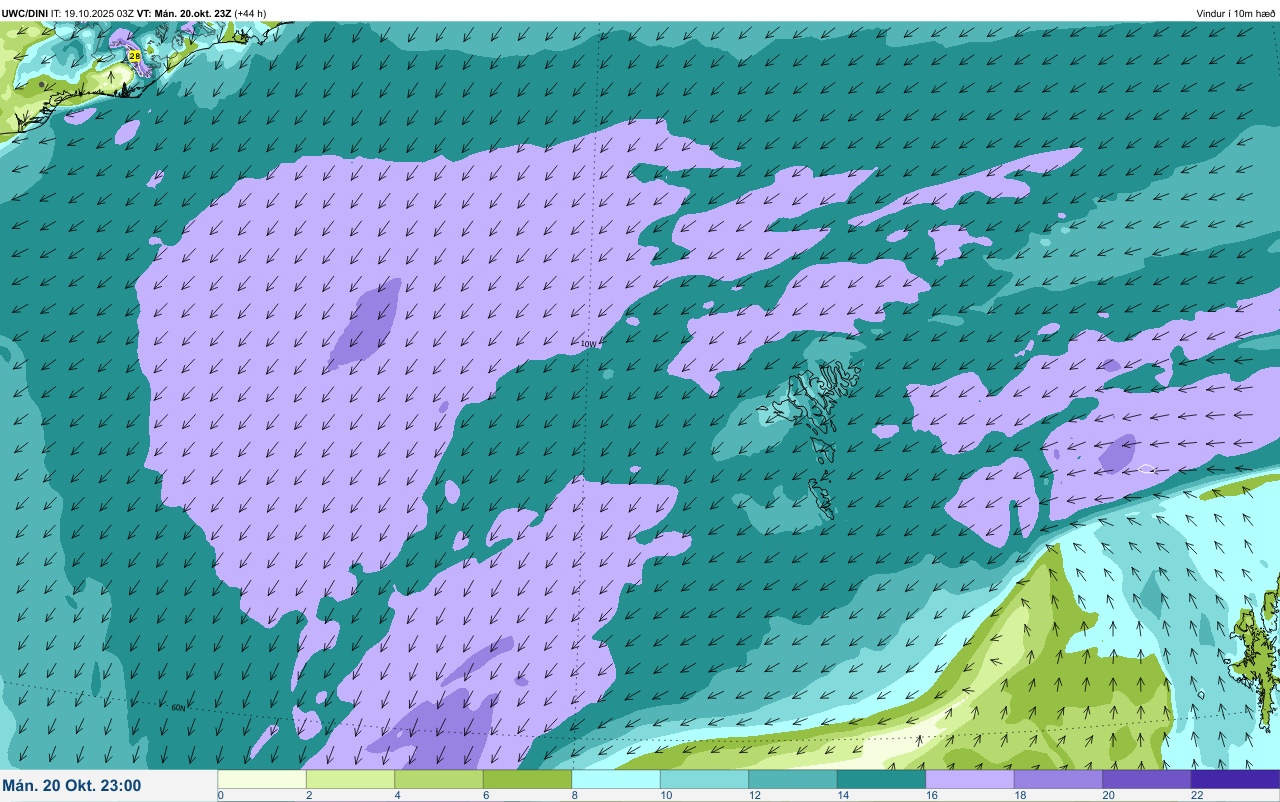Screen dimensions: 1280x802
Task: Click the yellow 28 wind marker
Action: tap(135, 56)
